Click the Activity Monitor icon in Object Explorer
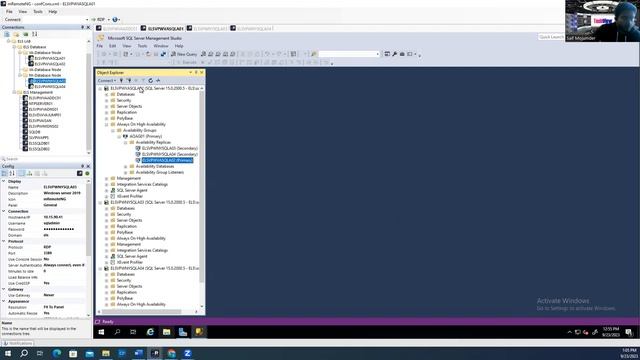 tap(158, 80)
